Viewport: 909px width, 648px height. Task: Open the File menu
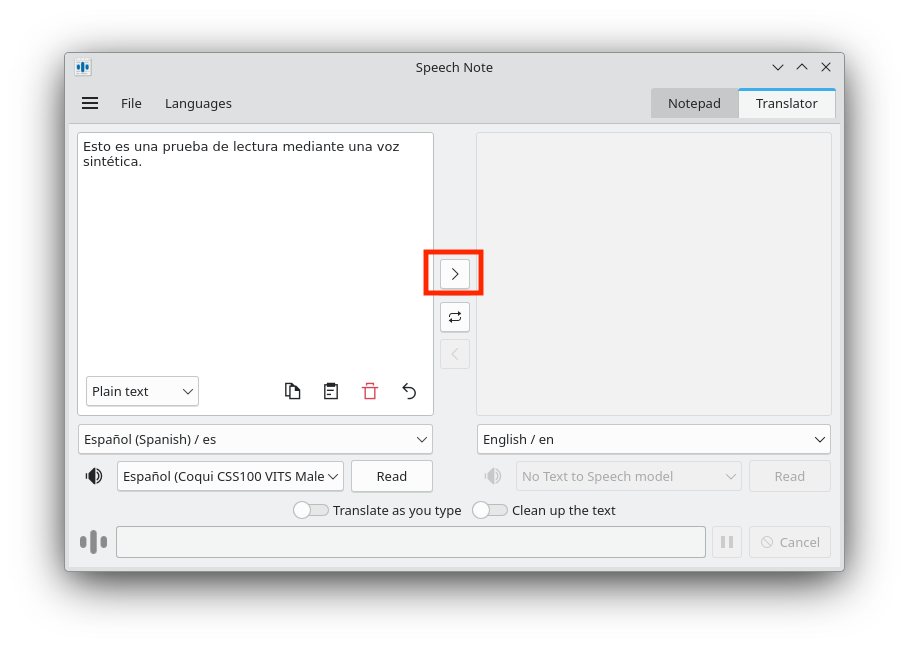[131, 103]
